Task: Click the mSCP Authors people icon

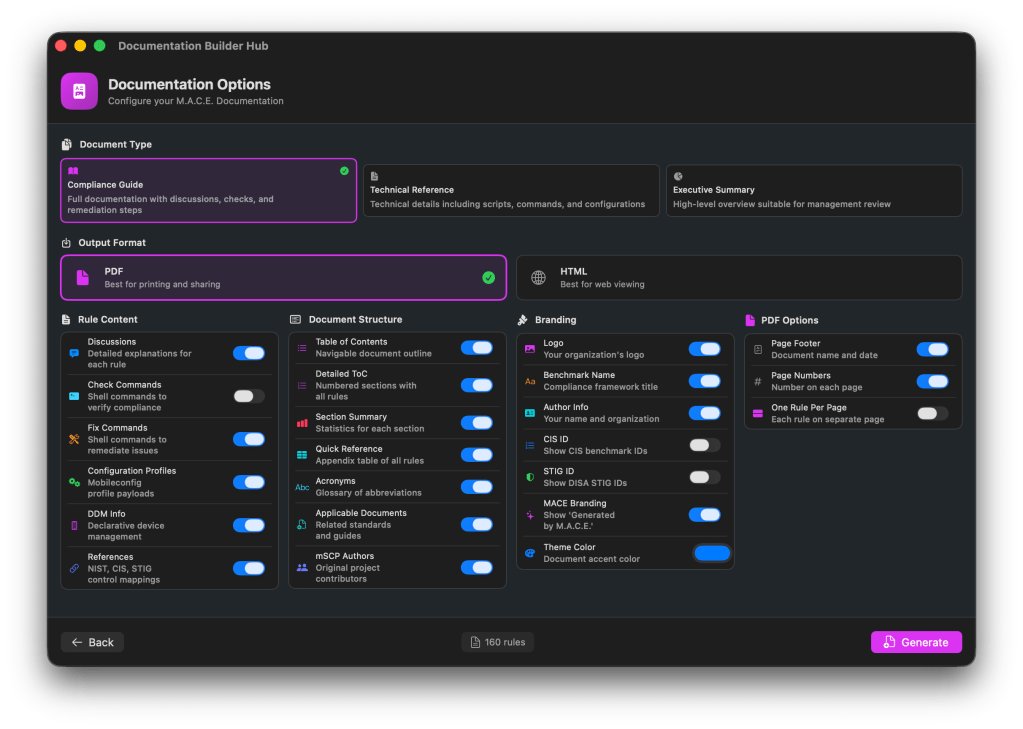Action: point(302,567)
